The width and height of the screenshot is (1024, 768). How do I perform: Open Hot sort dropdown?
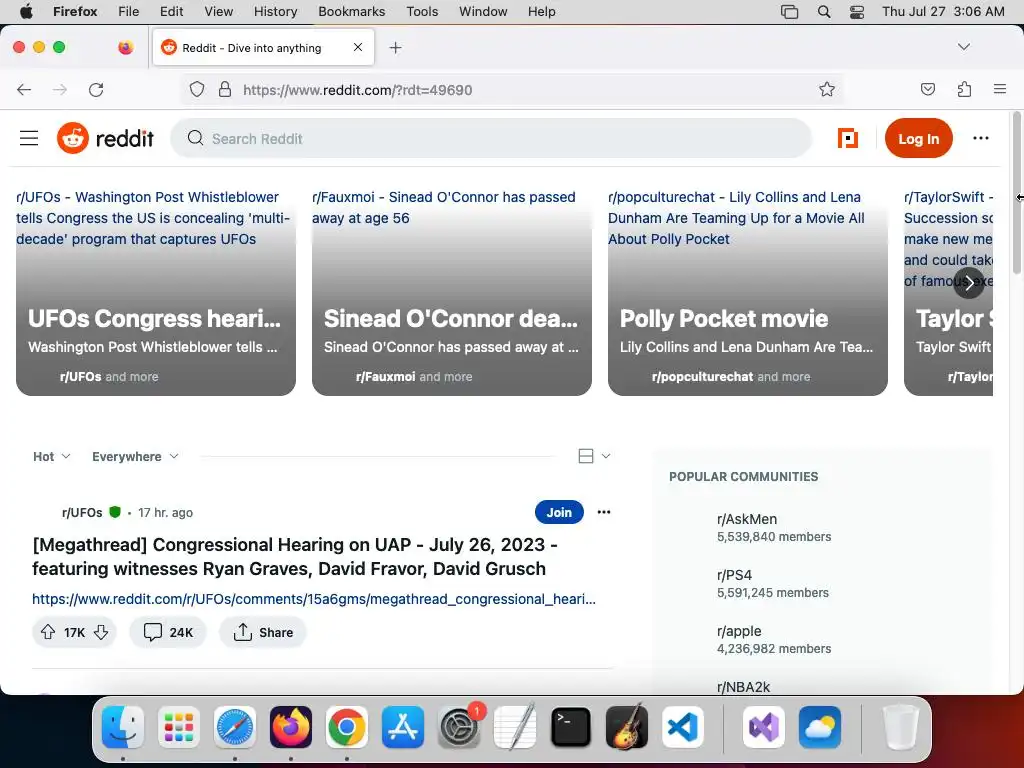click(x=52, y=456)
